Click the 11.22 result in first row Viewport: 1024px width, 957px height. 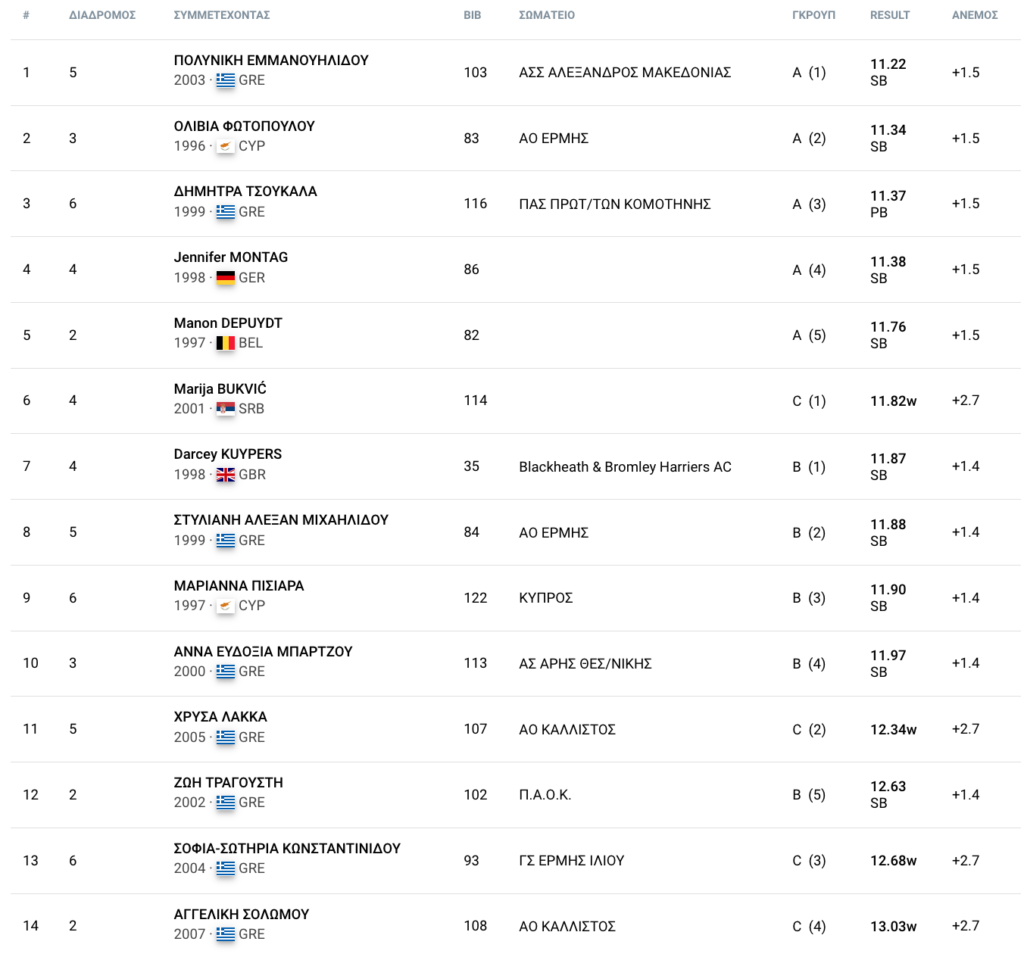(x=888, y=64)
